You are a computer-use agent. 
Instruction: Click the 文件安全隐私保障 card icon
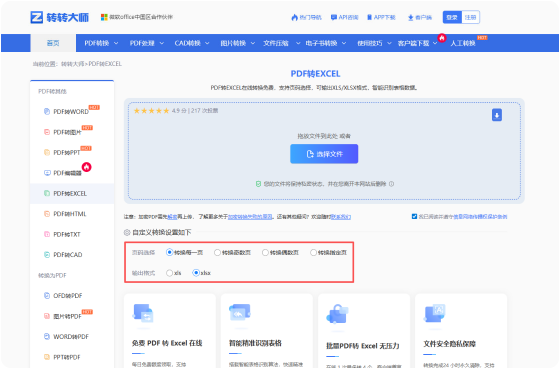[x=434, y=314]
